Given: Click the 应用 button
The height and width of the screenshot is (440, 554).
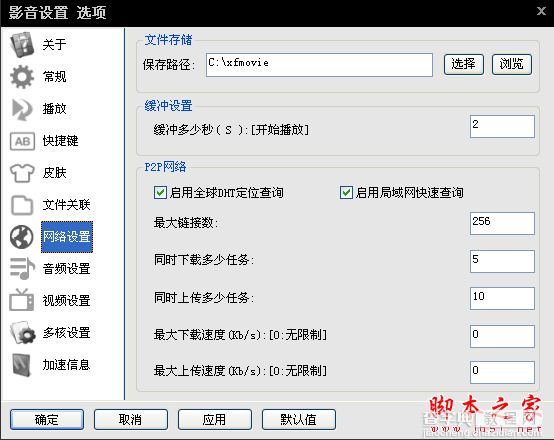Looking at the screenshot, I should pos(215,420).
